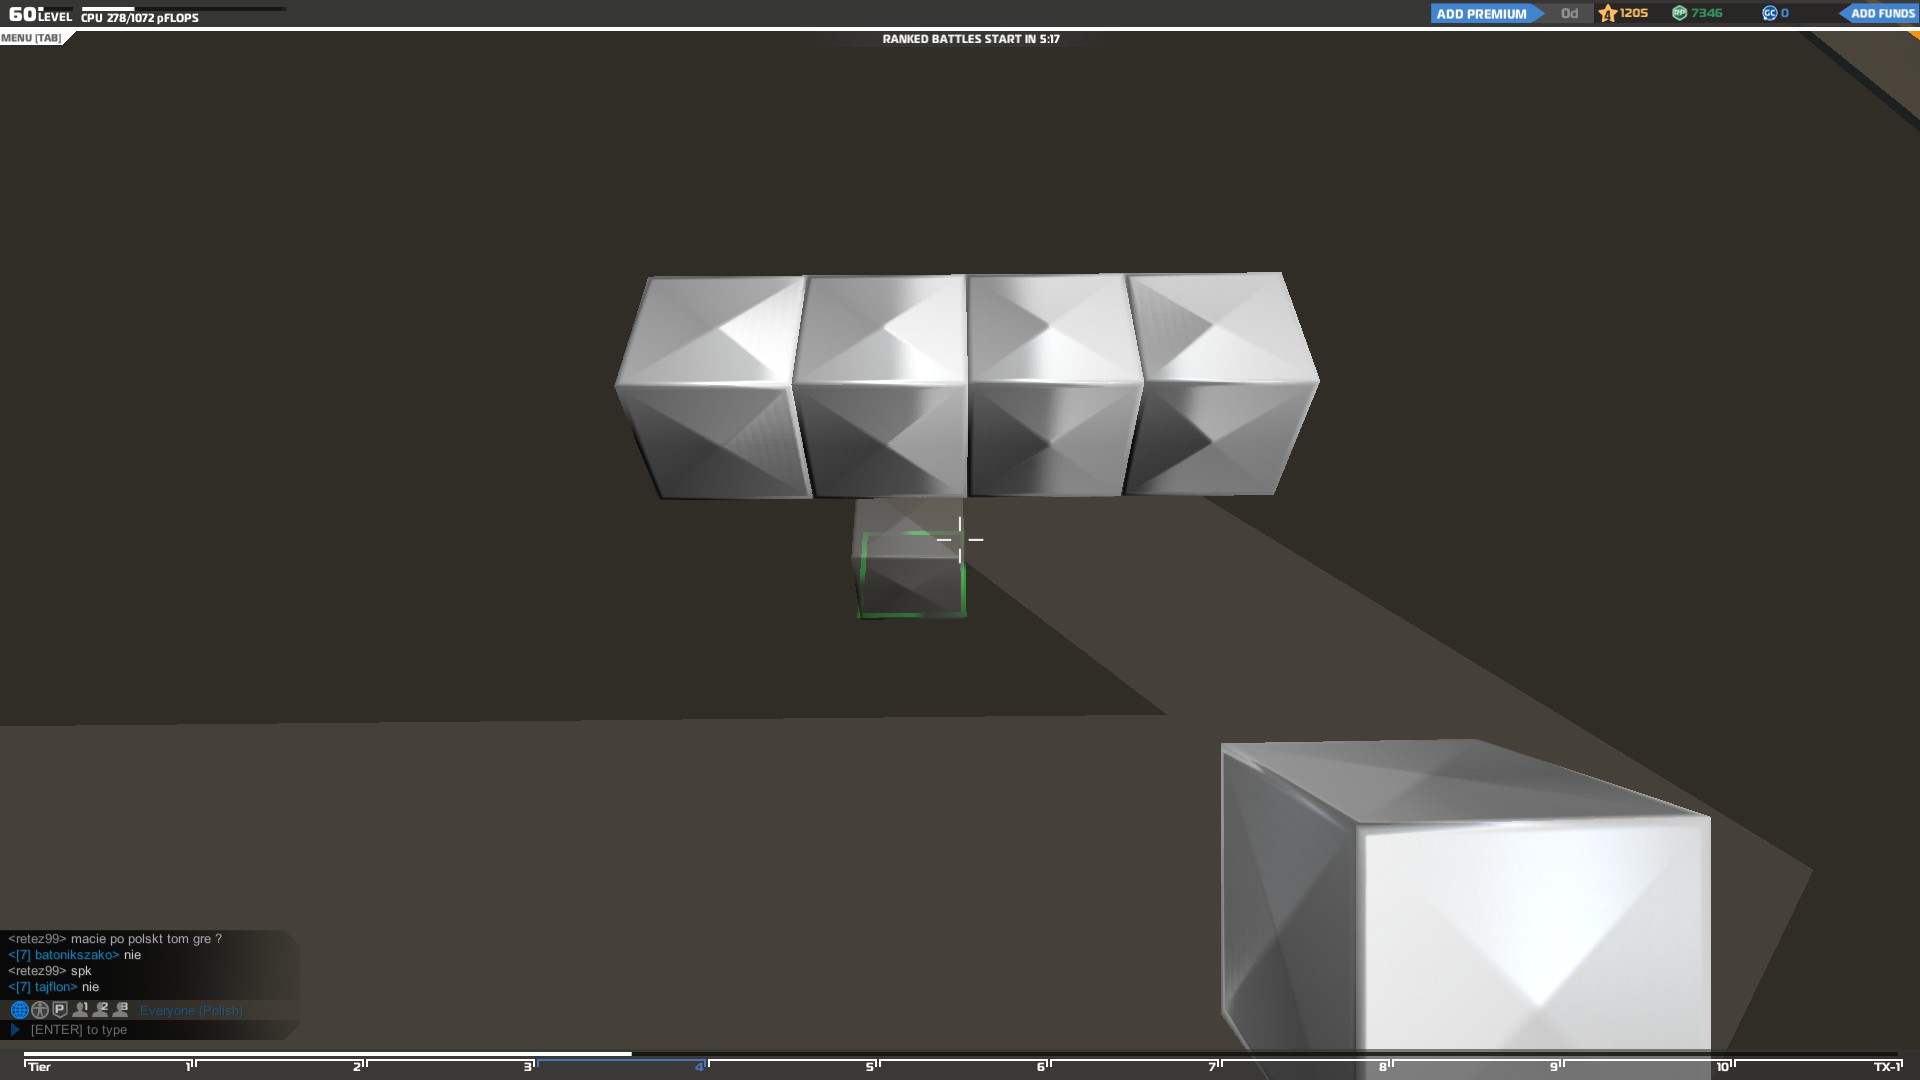Click the green RP currency icon
Screen dimensions: 1920x1080
tap(1679, 13)
